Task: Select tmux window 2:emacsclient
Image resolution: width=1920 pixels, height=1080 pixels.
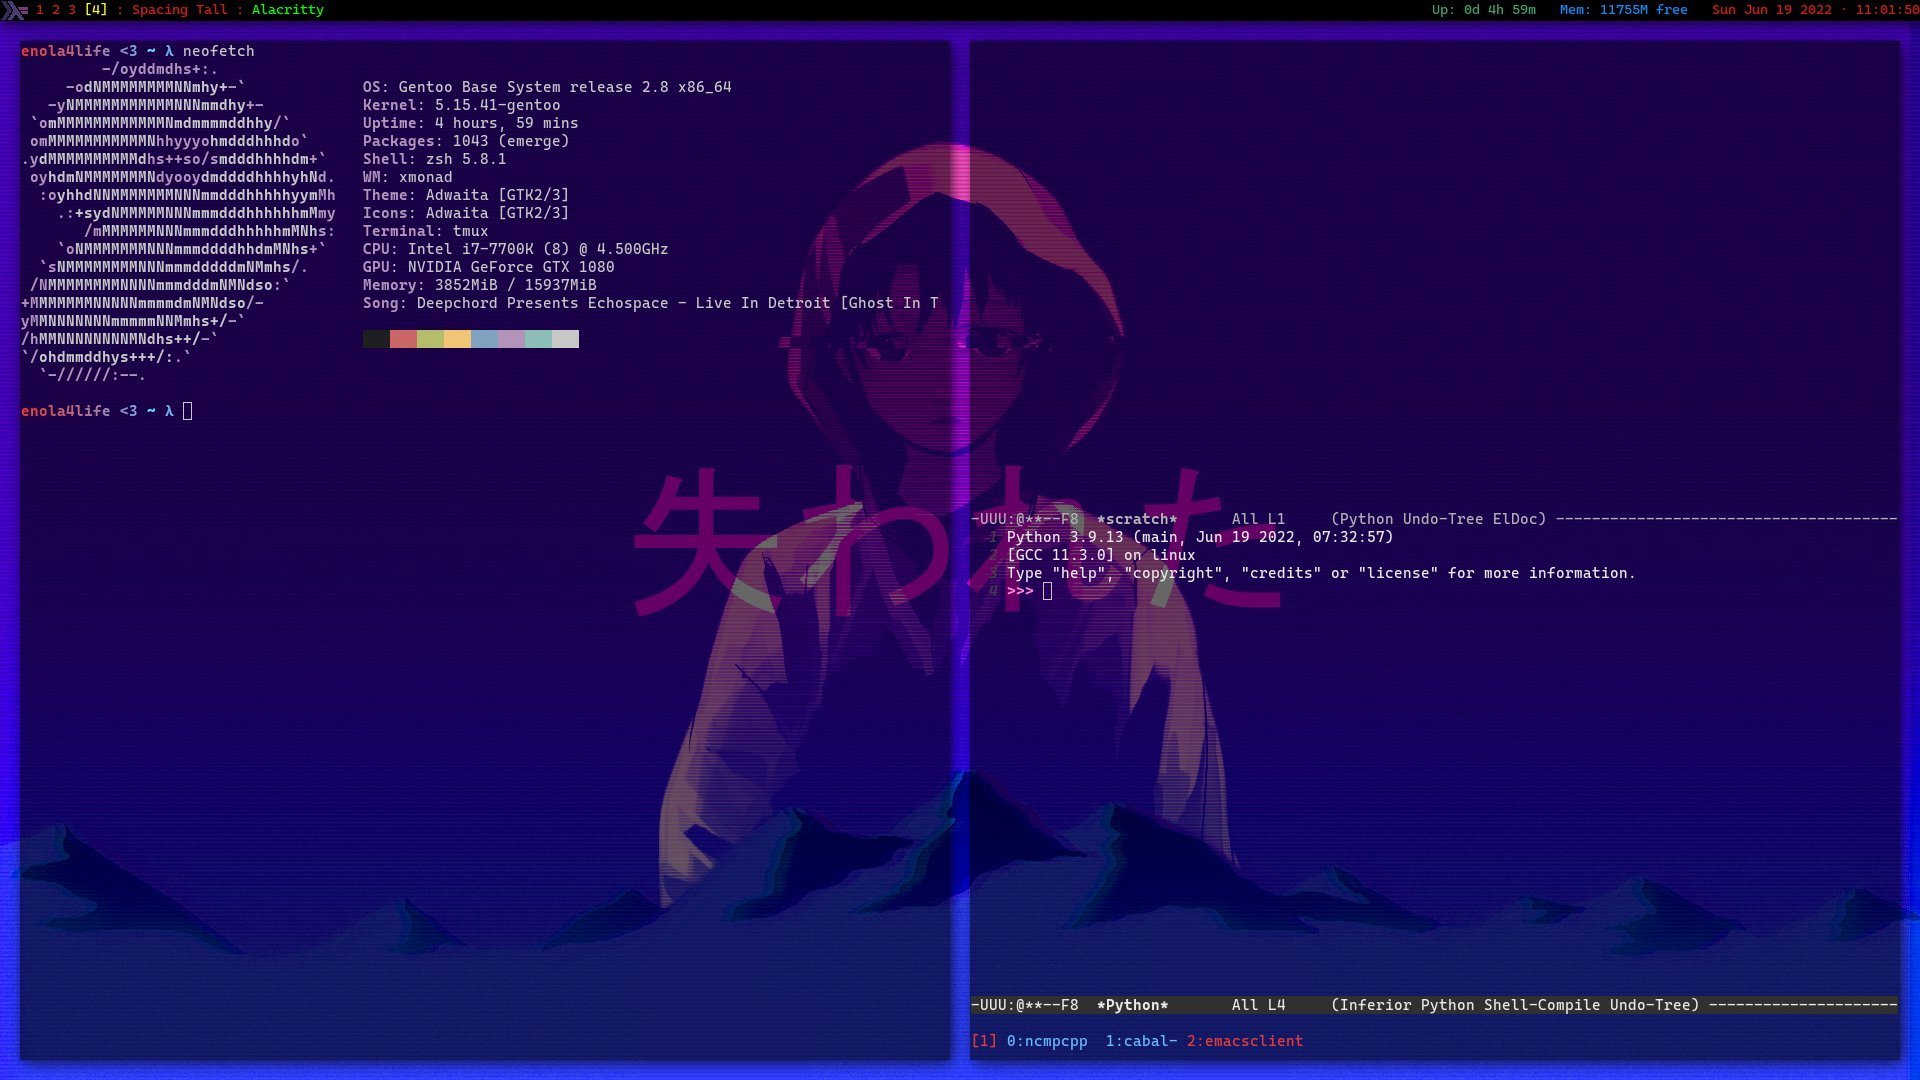Action: [x=1245, y=1041]
